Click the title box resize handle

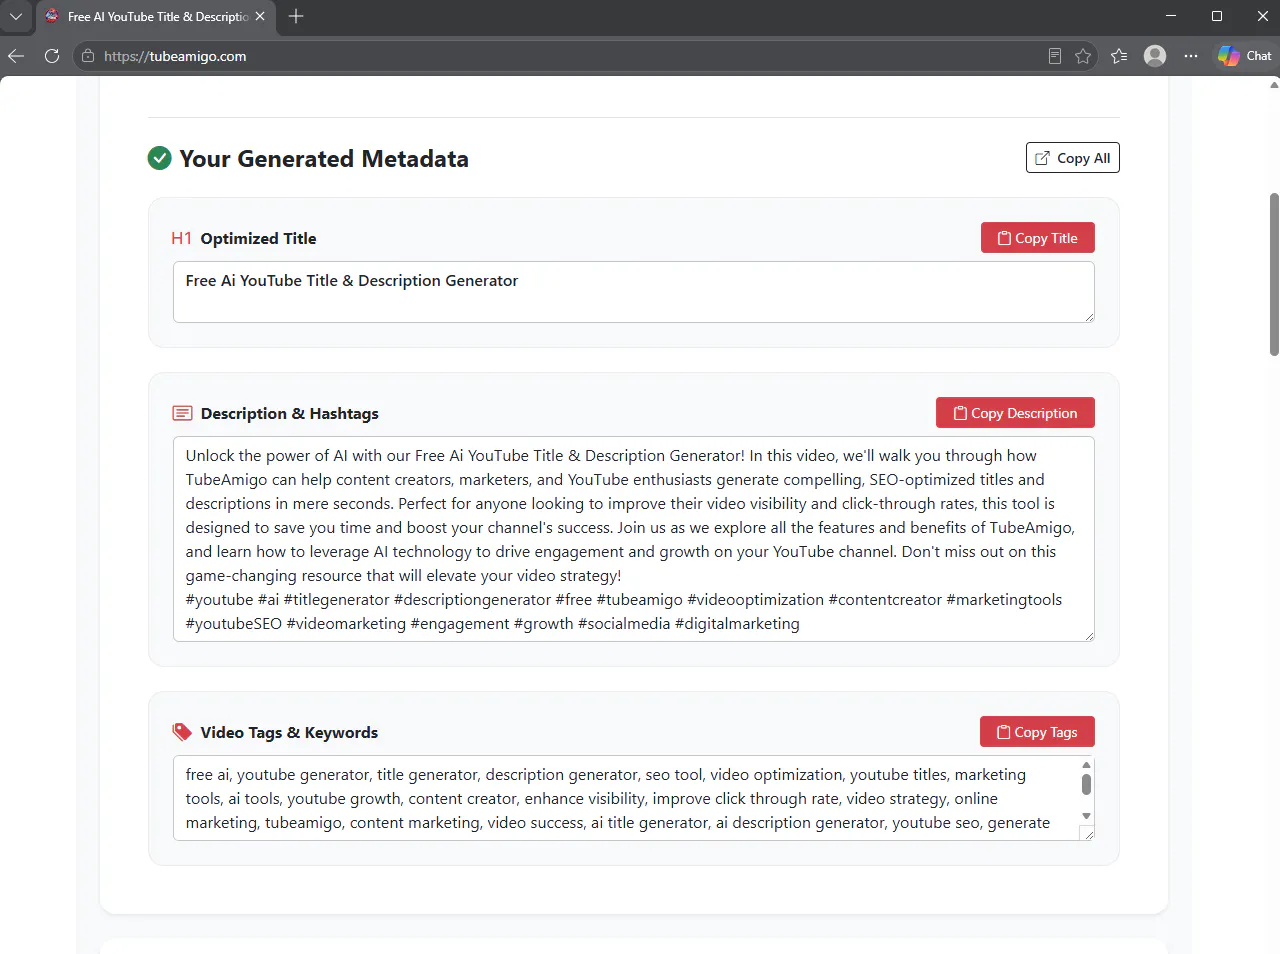[1089, 317]
